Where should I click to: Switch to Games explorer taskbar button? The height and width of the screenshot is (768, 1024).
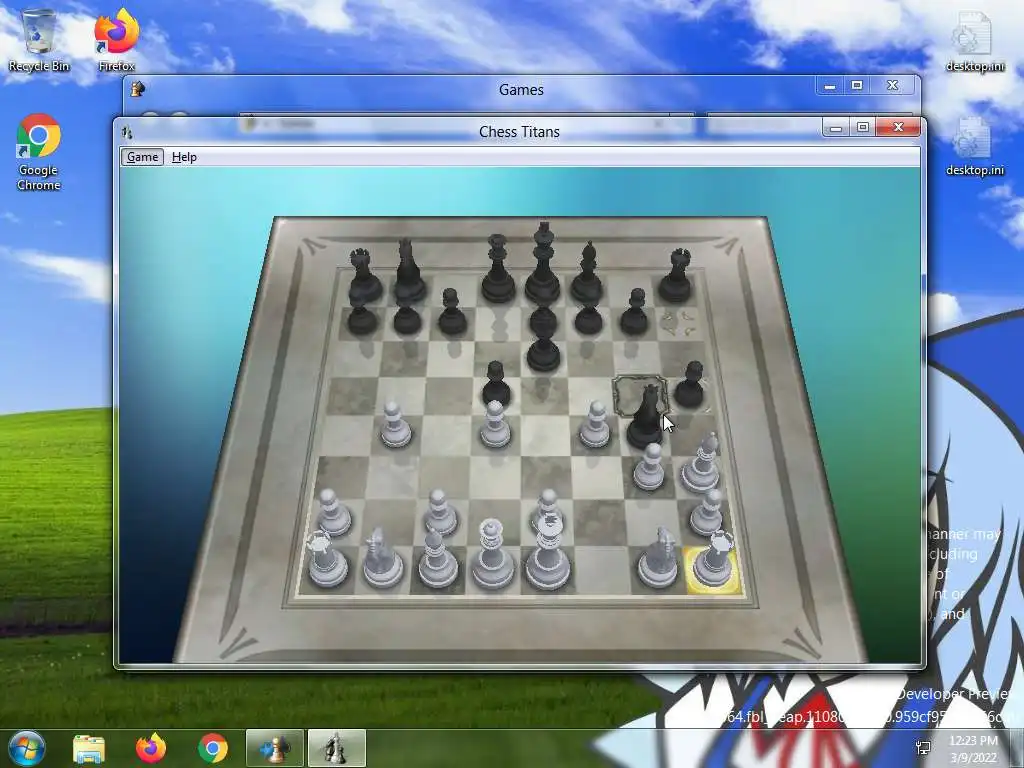(x=275, y=748)
